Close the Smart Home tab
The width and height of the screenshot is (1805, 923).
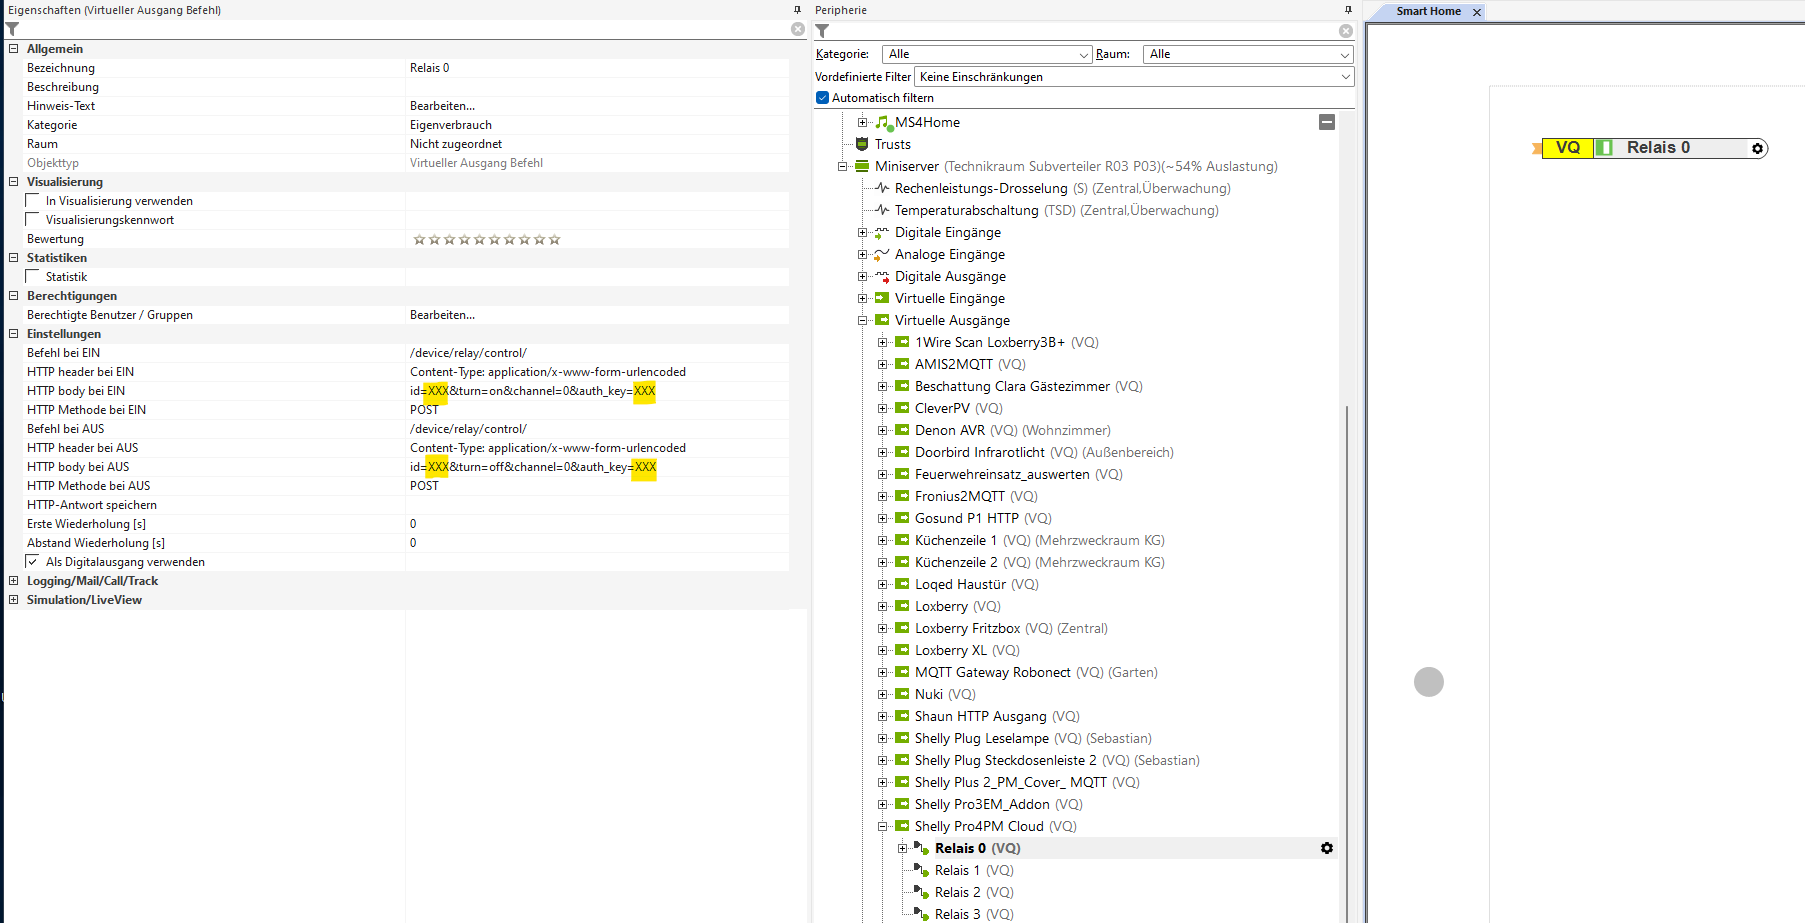tap(1476, 12)
